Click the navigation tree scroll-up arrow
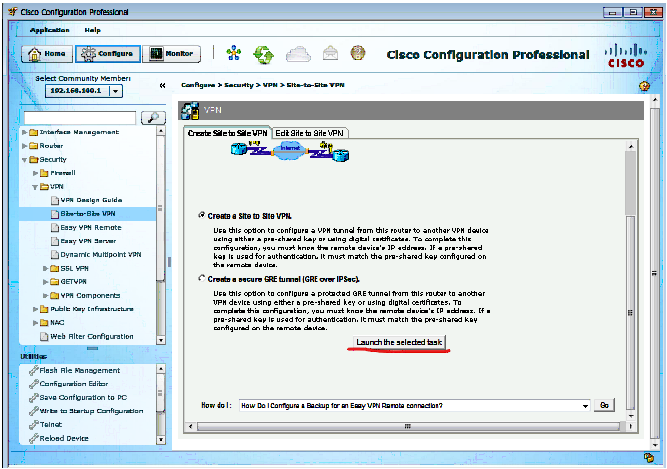This screenshot has height=469, width=667. click(161, 131)
